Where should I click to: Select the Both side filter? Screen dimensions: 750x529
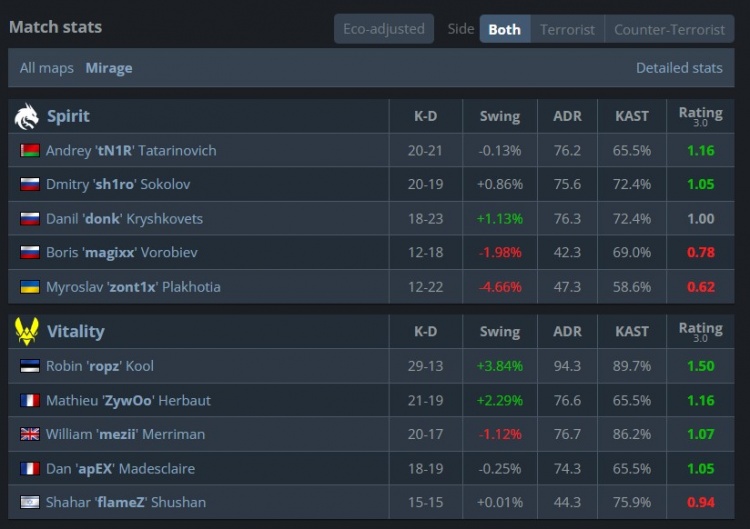[504, 29]
